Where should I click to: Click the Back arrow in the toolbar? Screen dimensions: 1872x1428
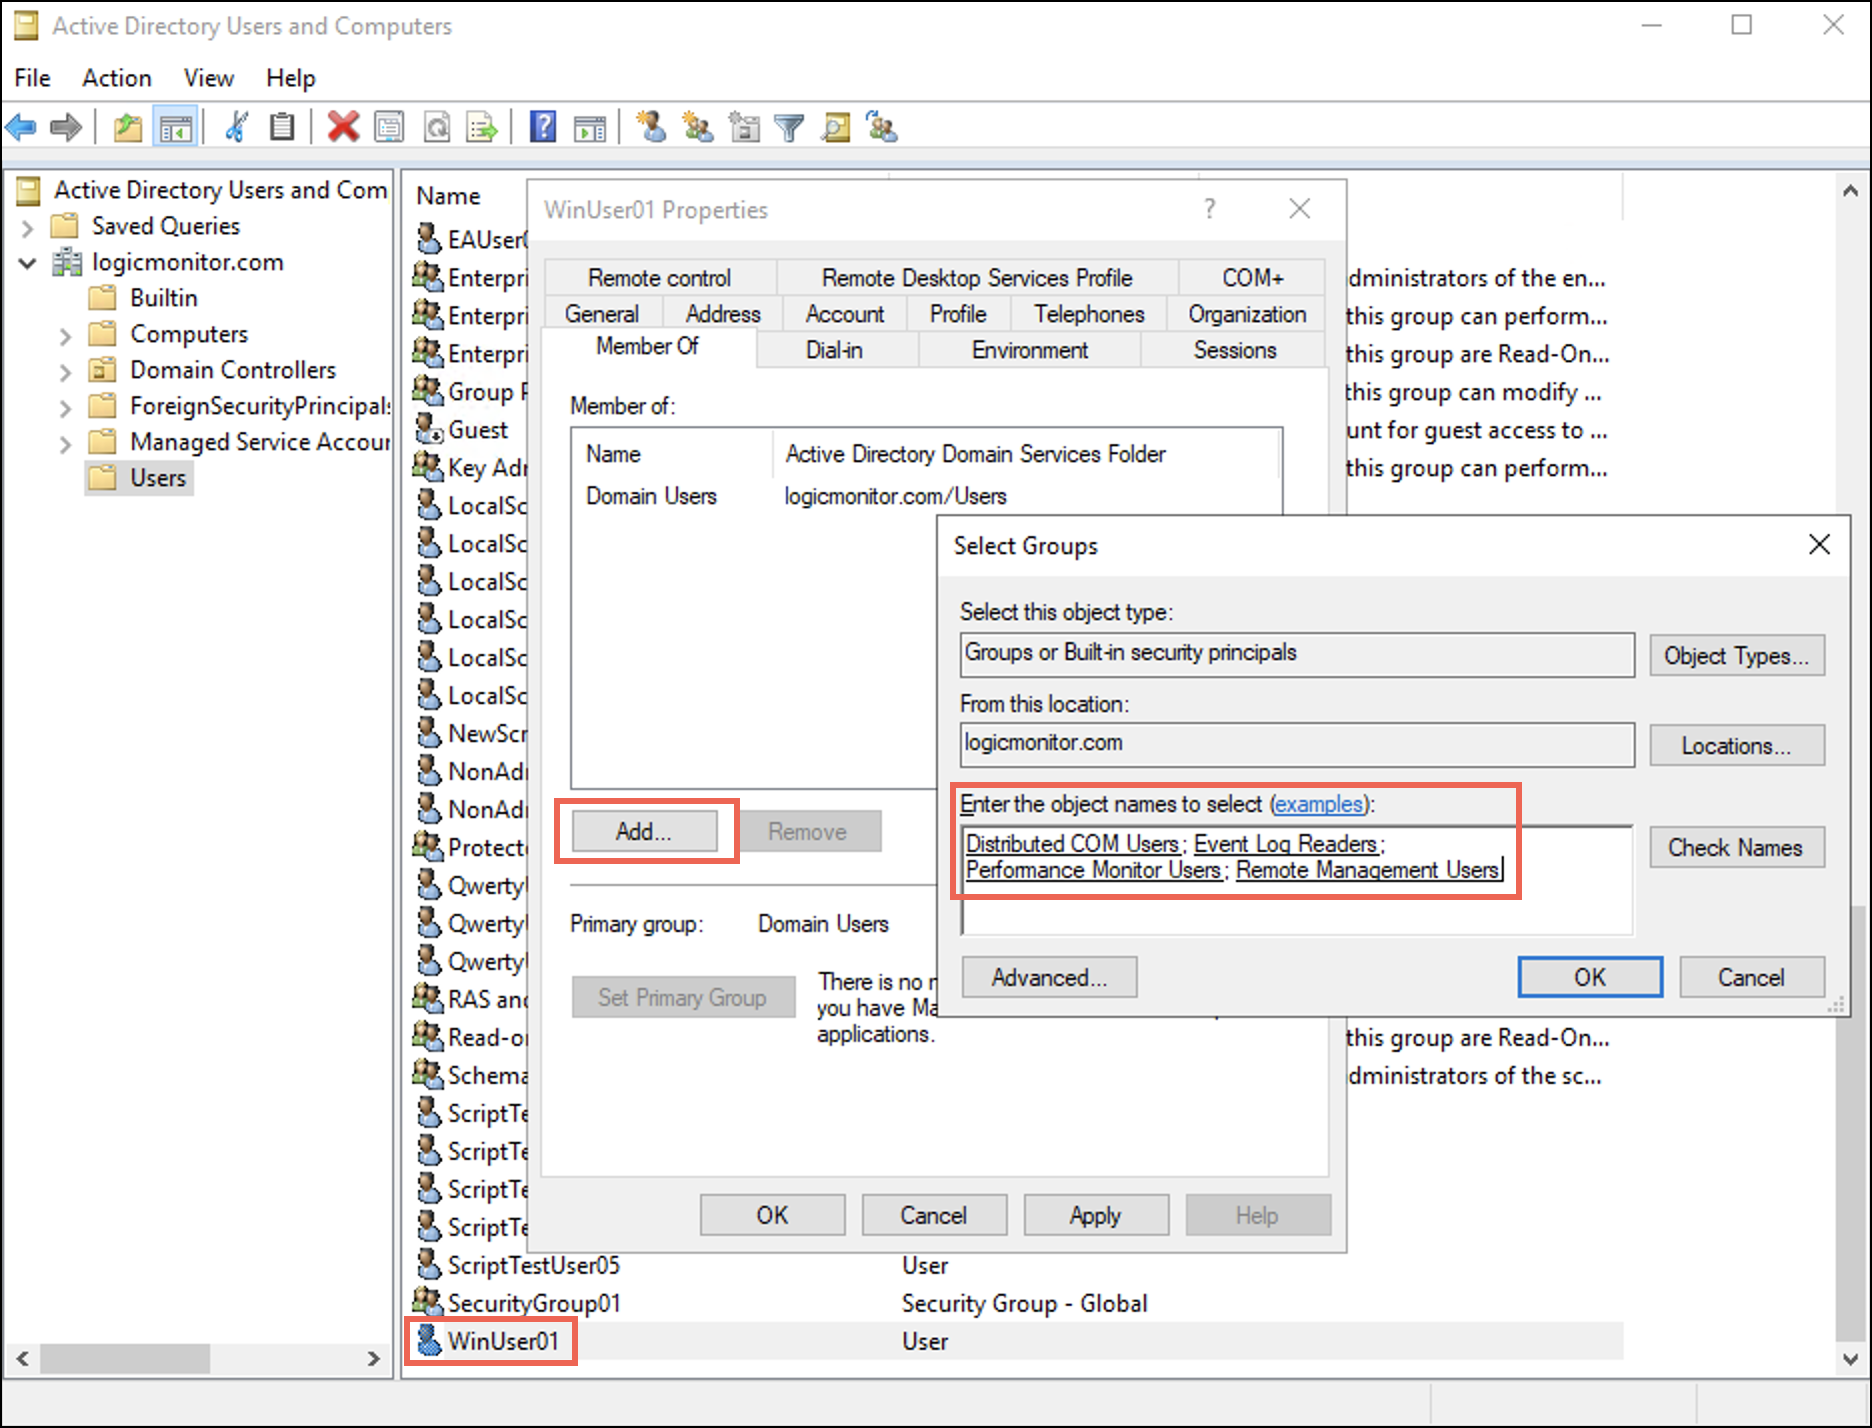pyautogui.click(x=21, y=128)
